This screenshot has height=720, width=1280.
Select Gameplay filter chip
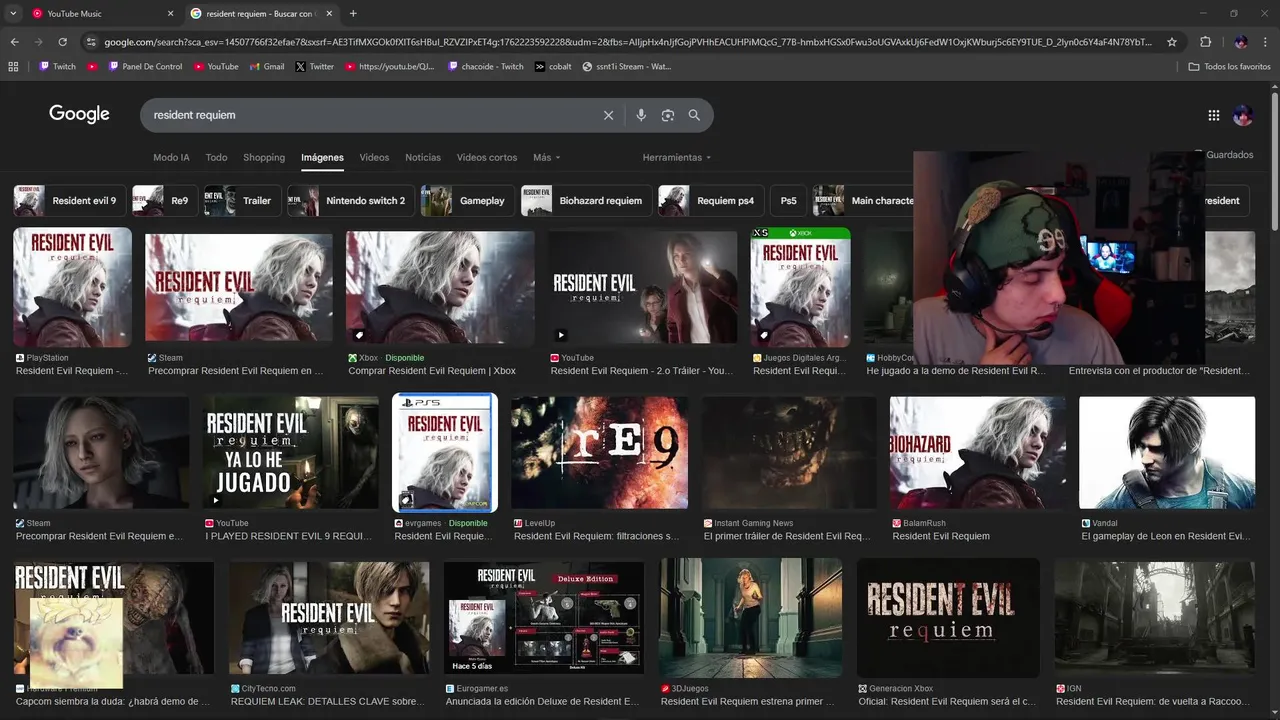(467, 201)
